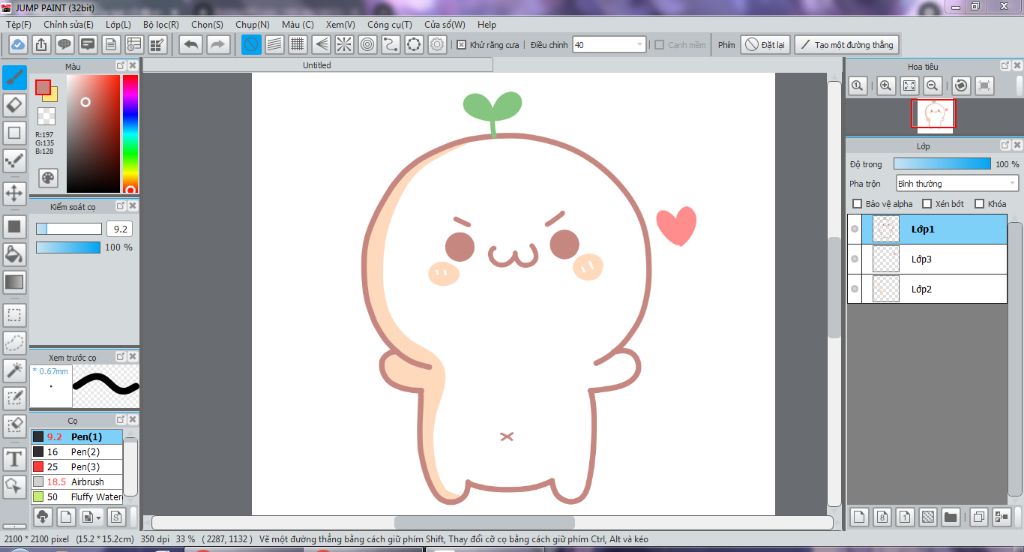Open the brush panel add-brush dropdown arrow

pyautogui.click(x=98, y=517)
